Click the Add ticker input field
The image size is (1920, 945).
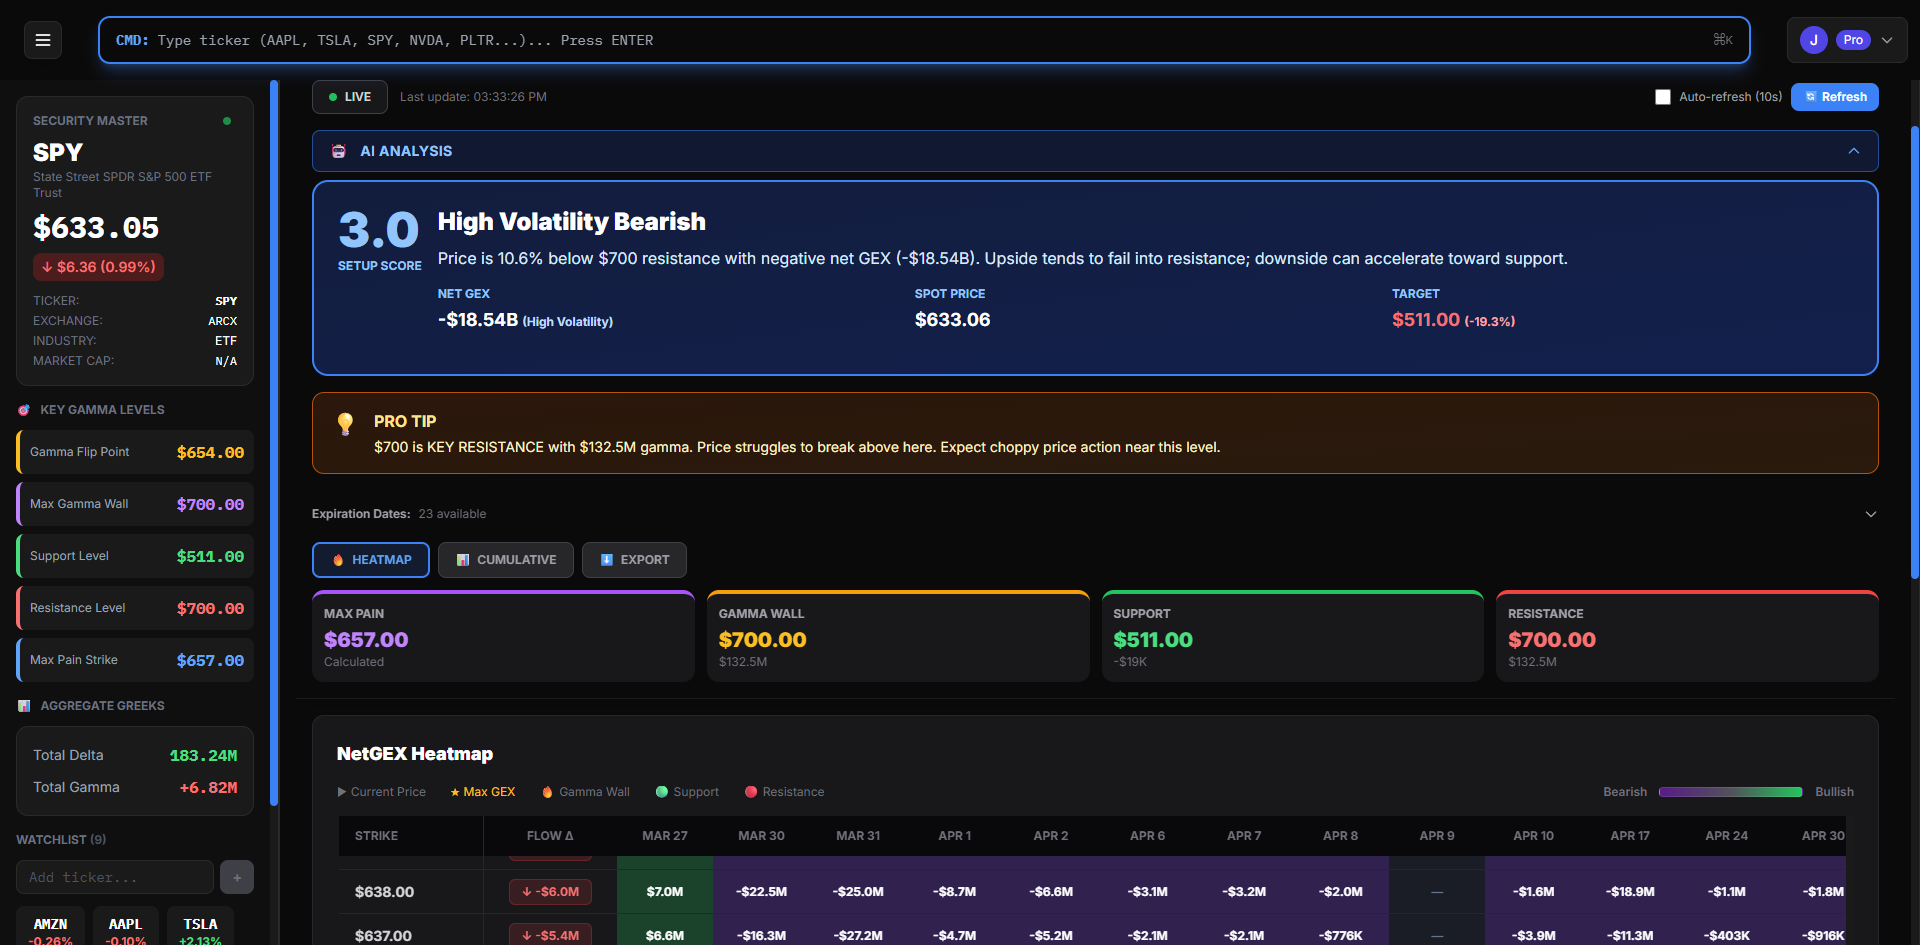coord(113,877)
